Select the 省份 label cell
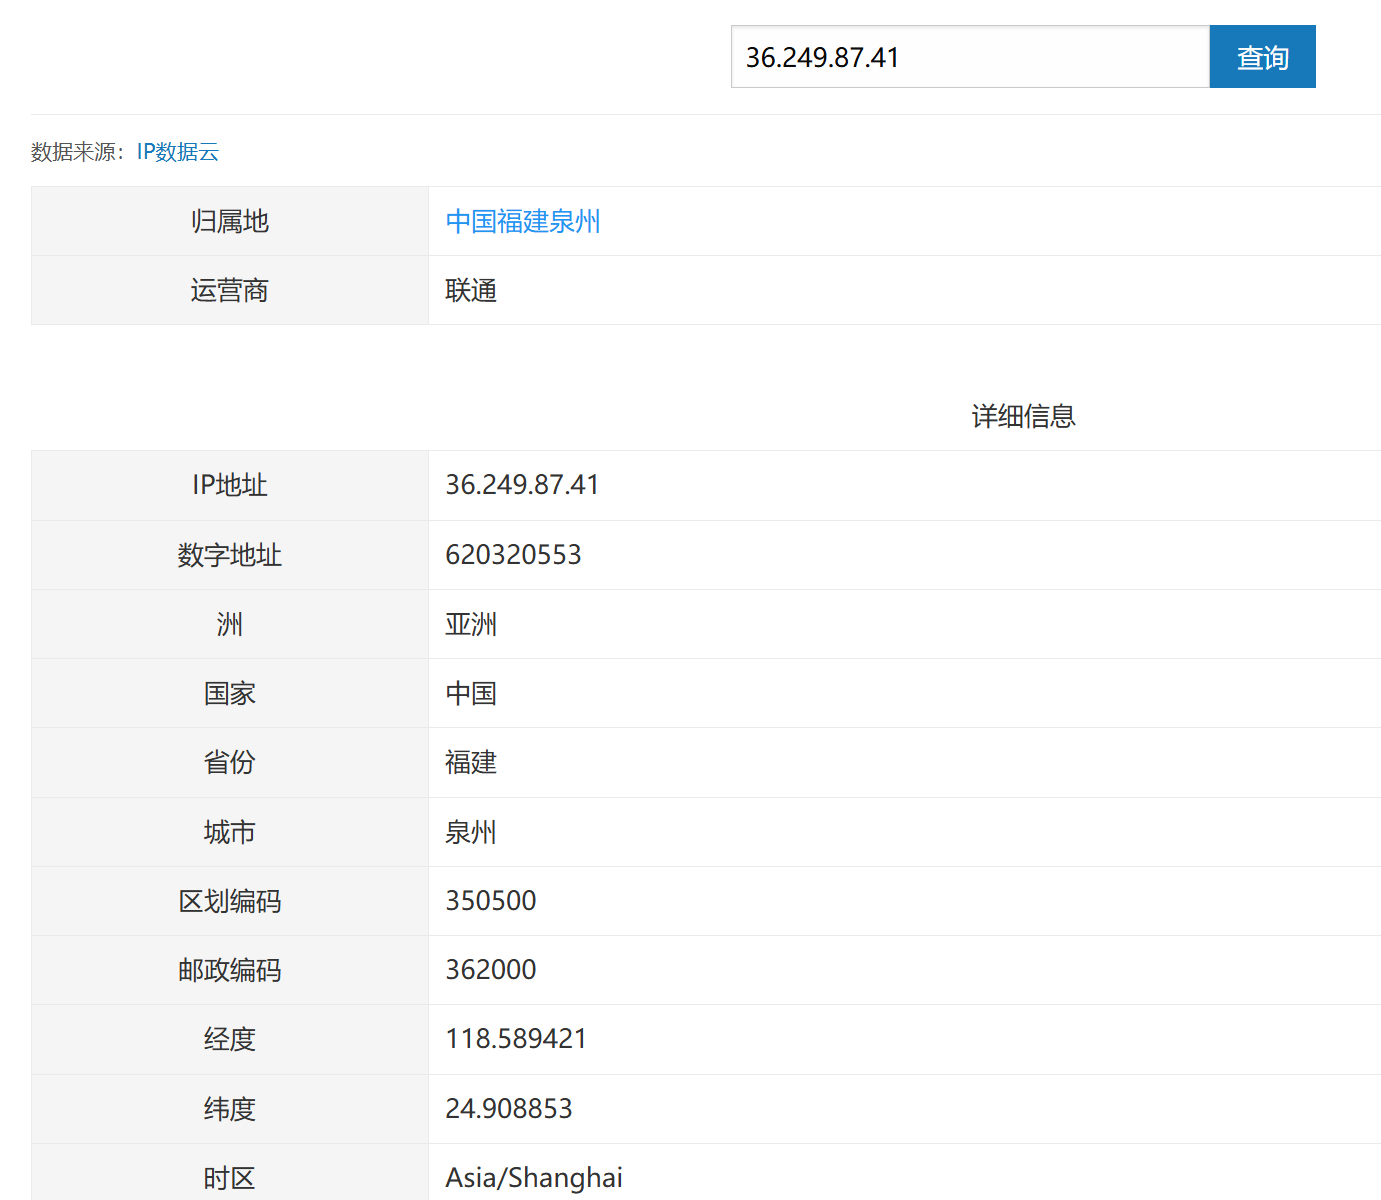 [230, 762]
